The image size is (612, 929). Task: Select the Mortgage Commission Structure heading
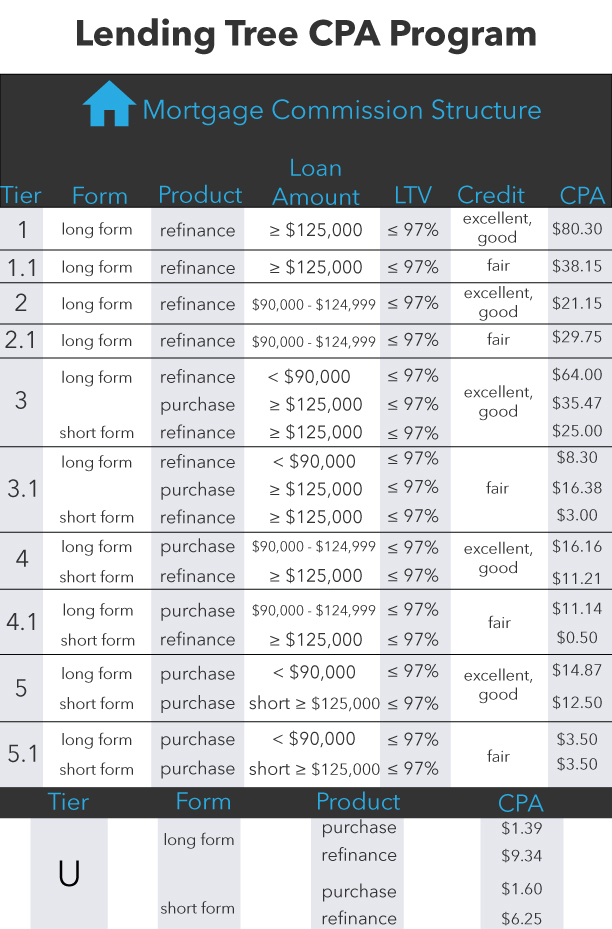341,109
